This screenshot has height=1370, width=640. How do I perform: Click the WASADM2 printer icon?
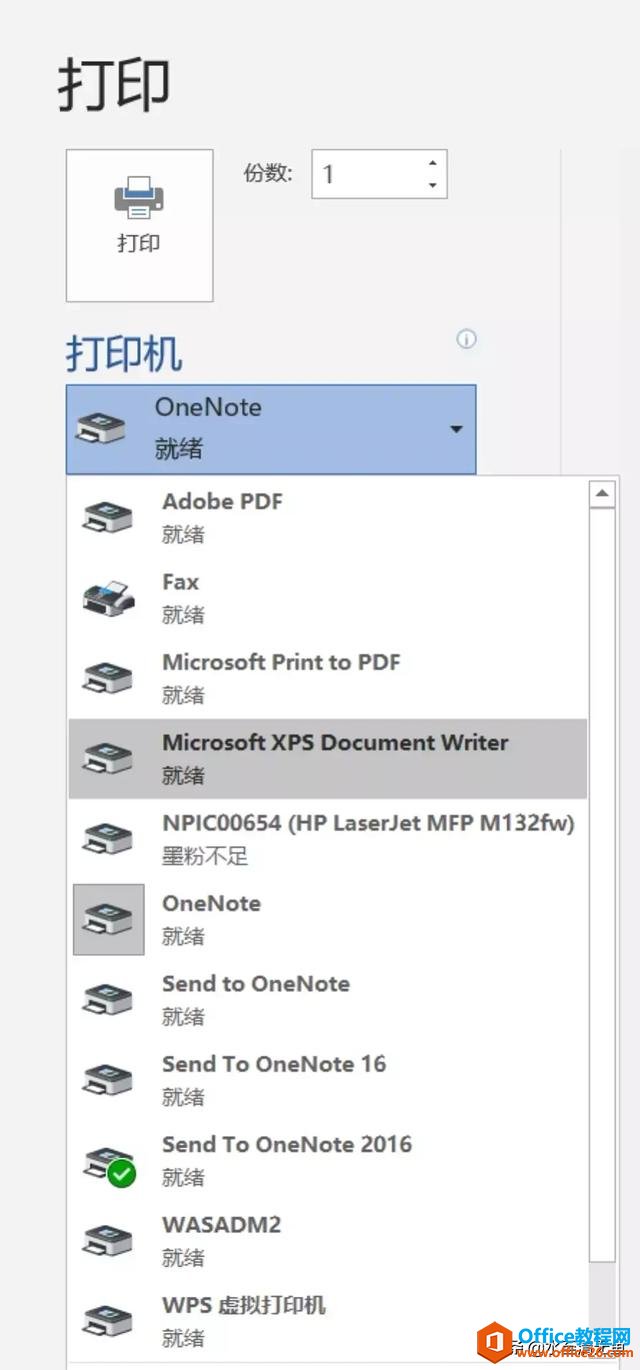[107, 1240]
